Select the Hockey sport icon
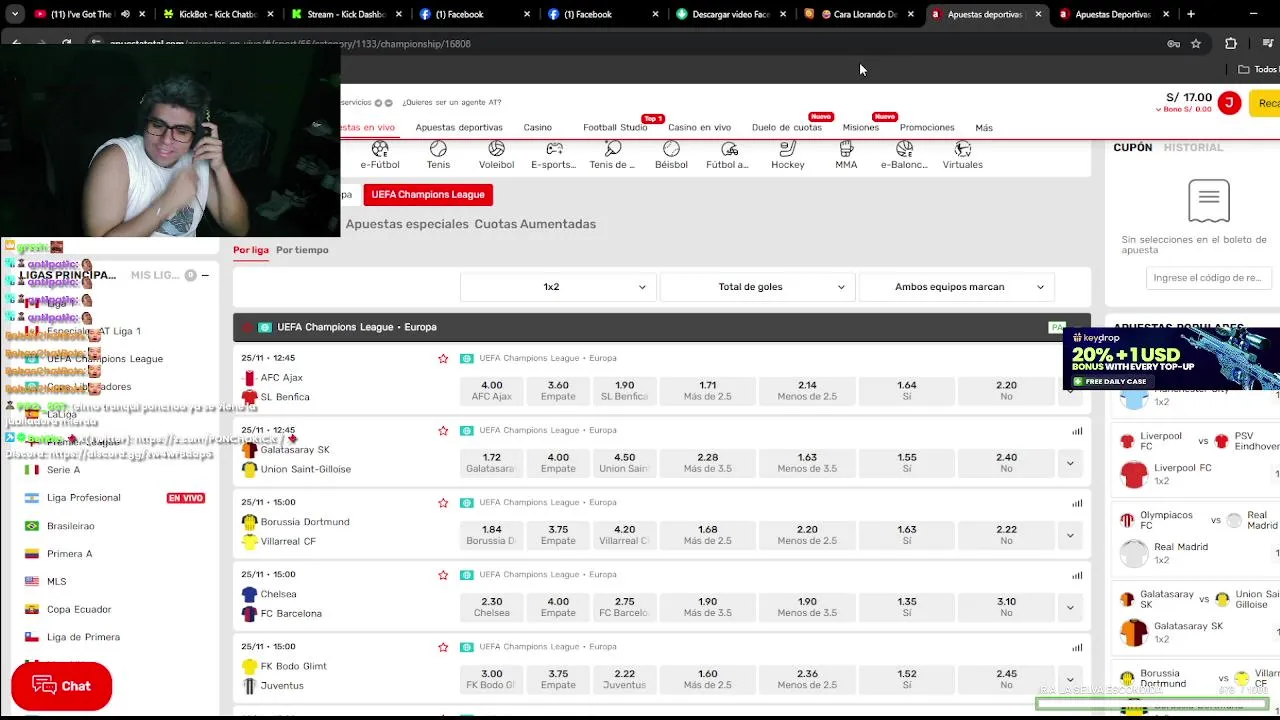Screen dimensions: 1280x720 pyautogui.click(x=788, y=155)
